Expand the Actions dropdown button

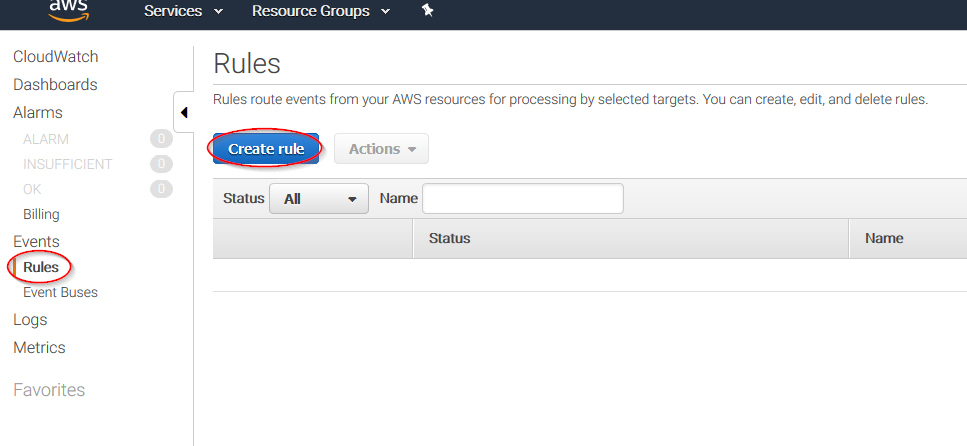(381, 149)
